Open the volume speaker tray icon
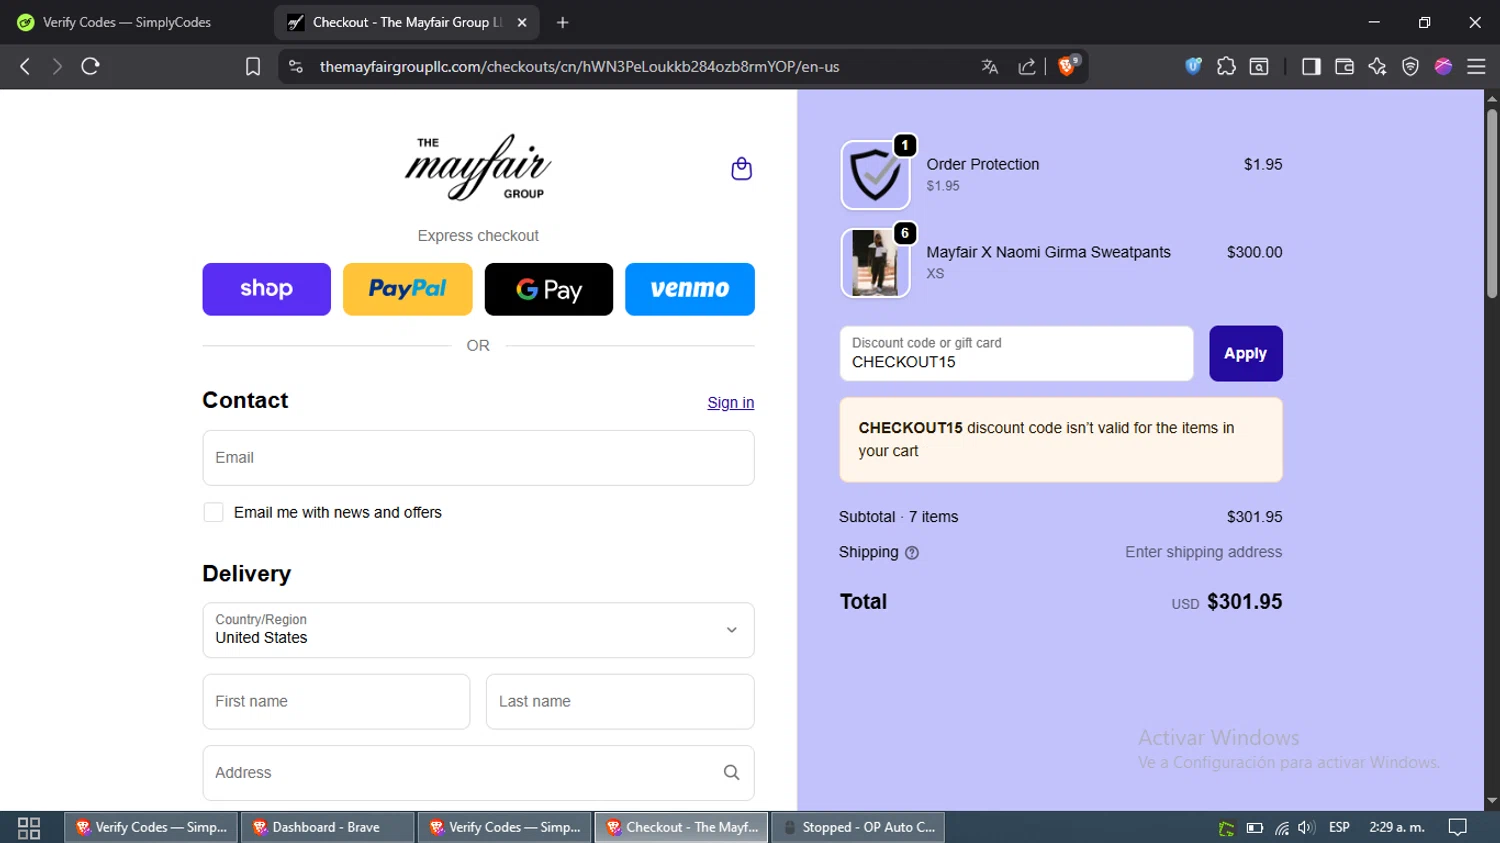Image resolution: width=1500 pixels, height=843 pixels. (x=1306, y=827)
